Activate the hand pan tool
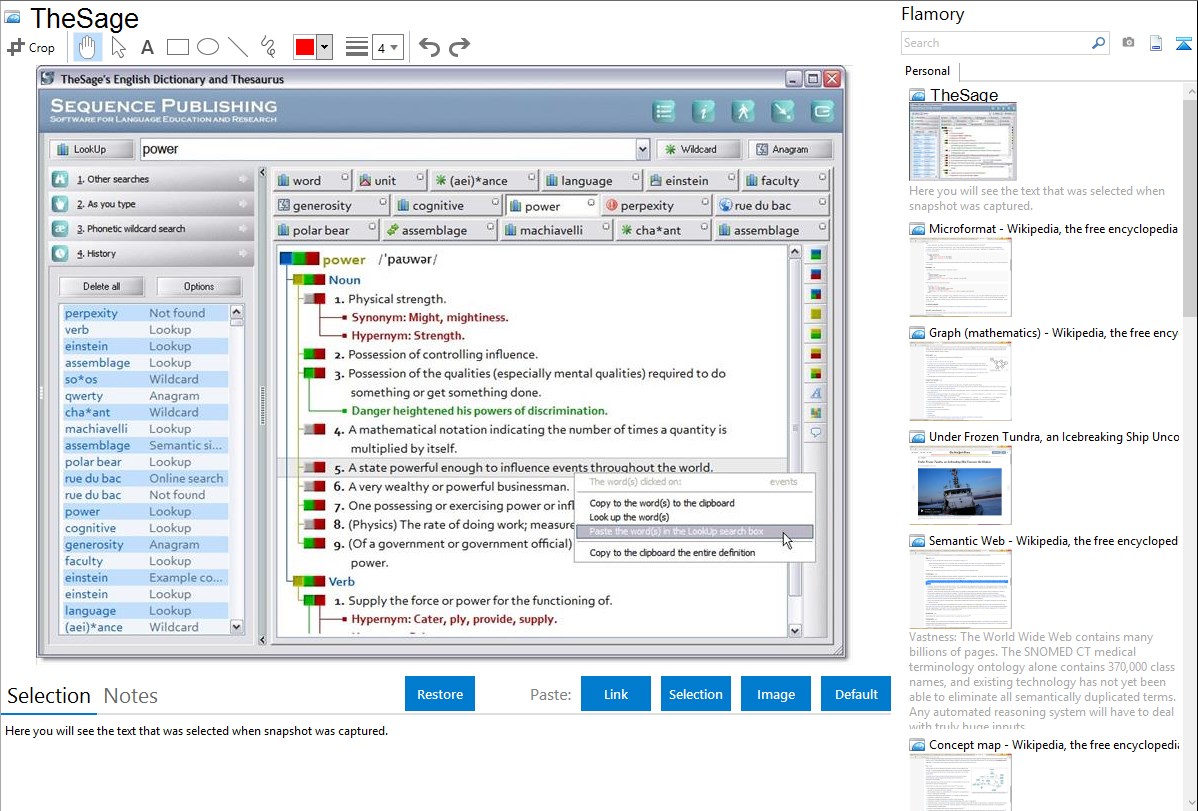The height and width of the screenshot is (811, 1198). click(x=88, y=47)
